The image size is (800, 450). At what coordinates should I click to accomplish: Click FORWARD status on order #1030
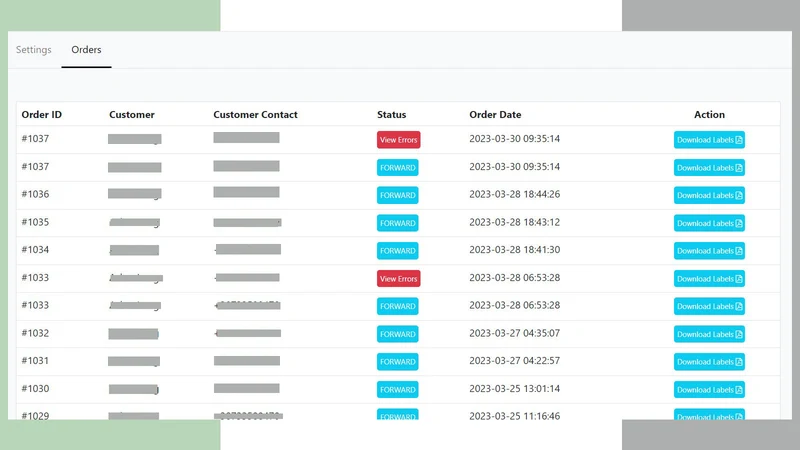pos(397,390)
